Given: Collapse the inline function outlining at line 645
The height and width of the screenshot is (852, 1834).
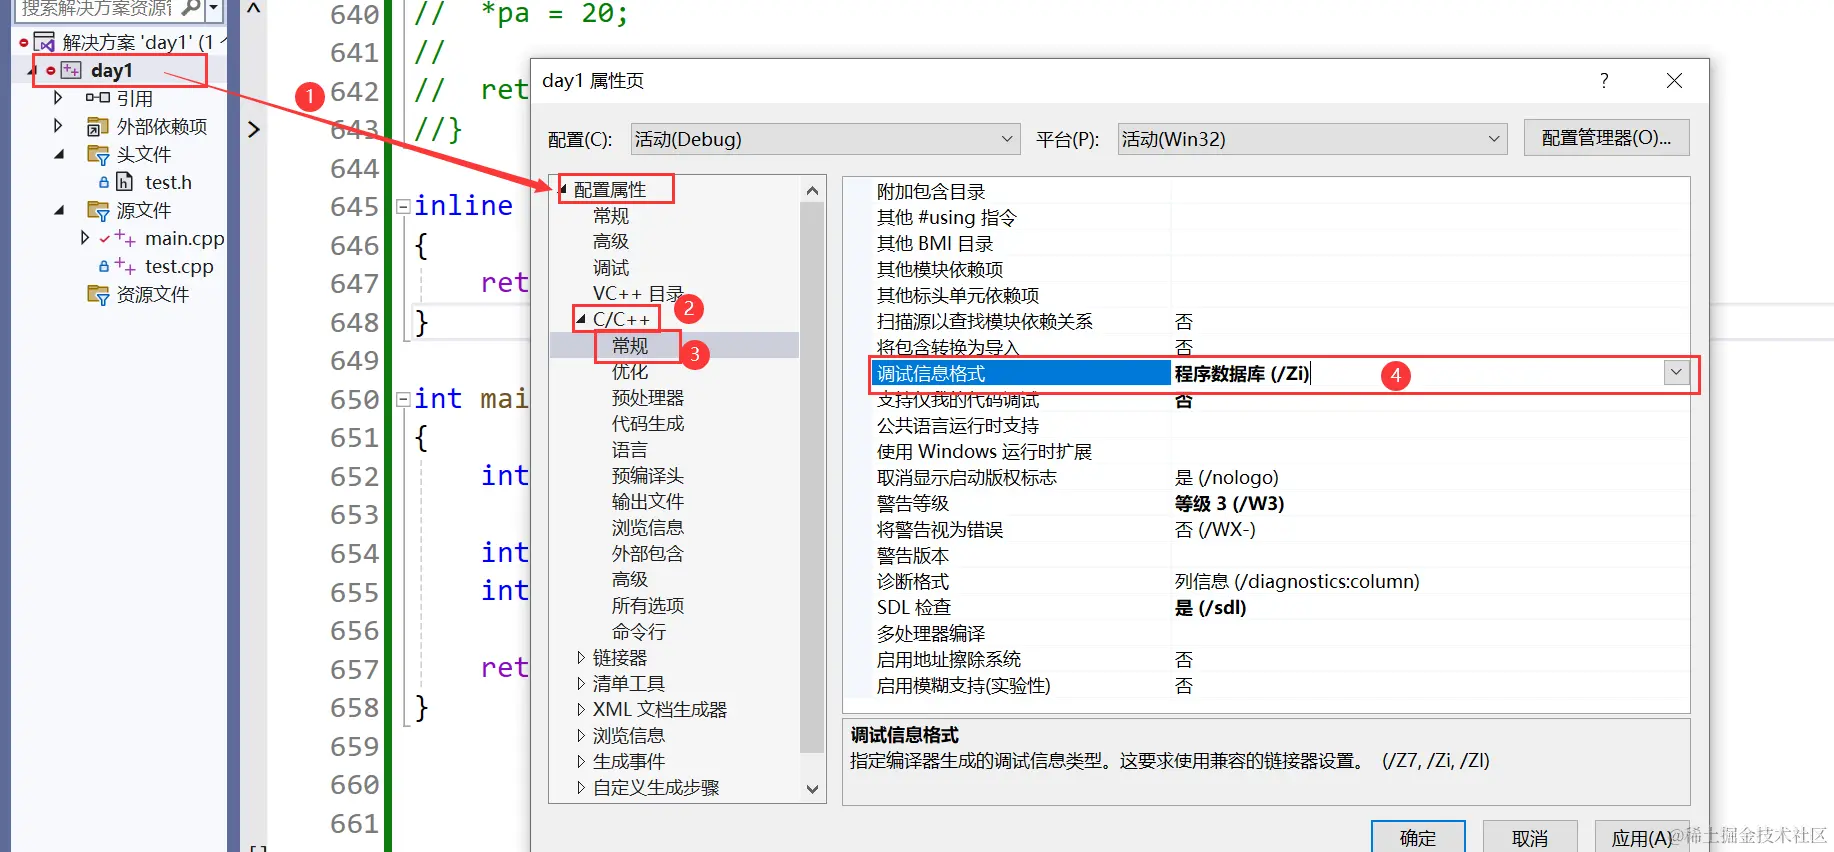Looking at the screenshot, I should tap(403, 206).
